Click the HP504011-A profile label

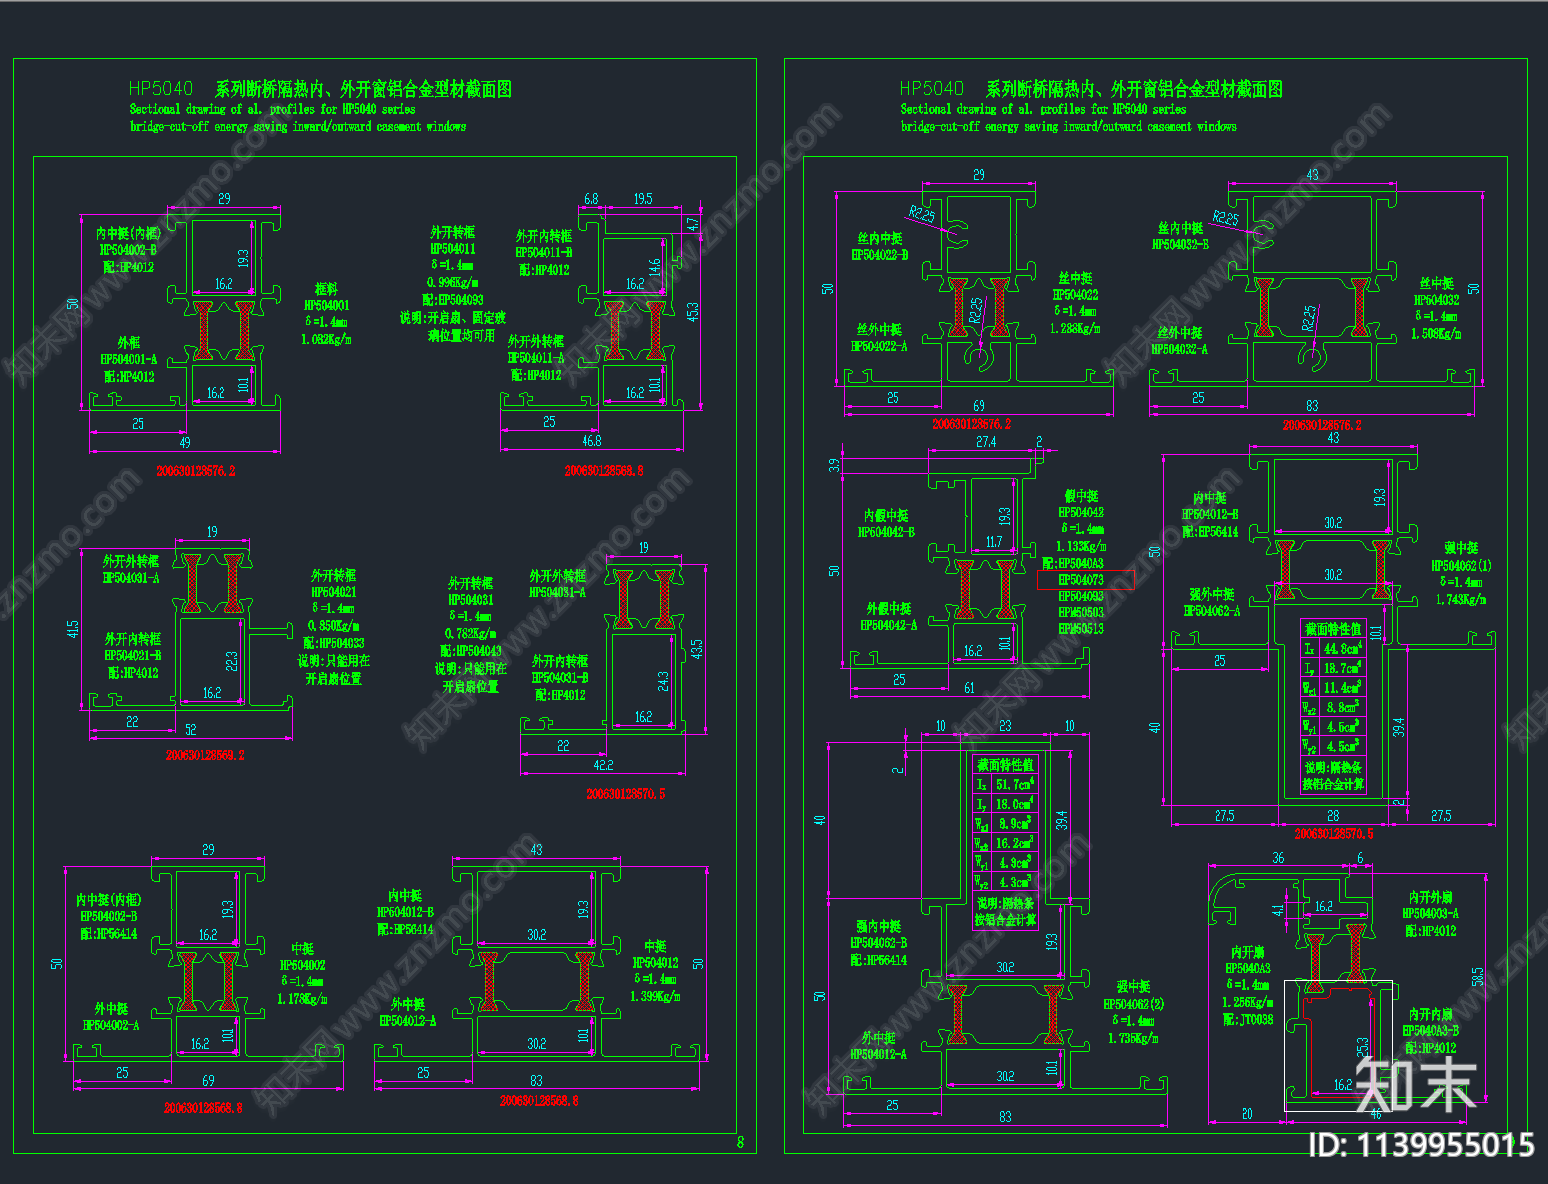click(x=536, y=358)
